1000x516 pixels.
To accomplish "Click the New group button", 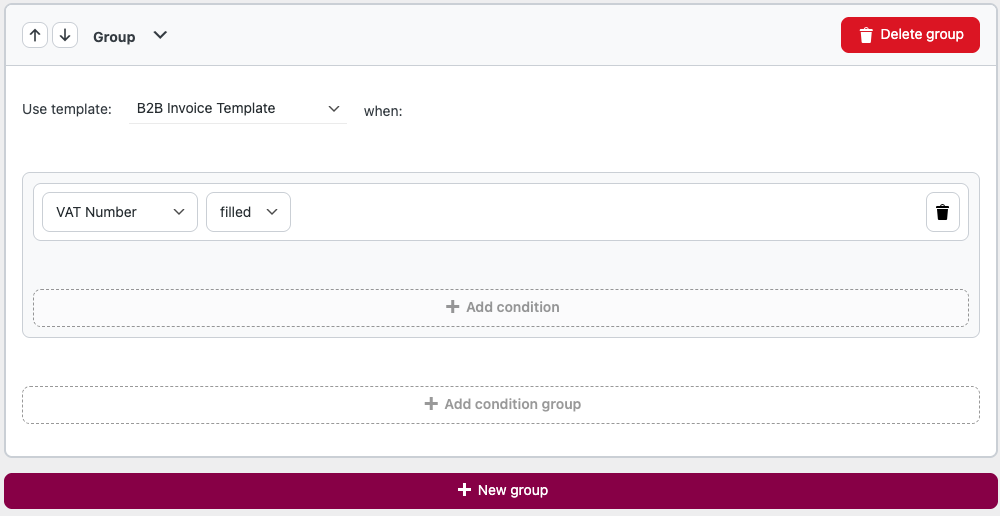I will tap(501, 490).
